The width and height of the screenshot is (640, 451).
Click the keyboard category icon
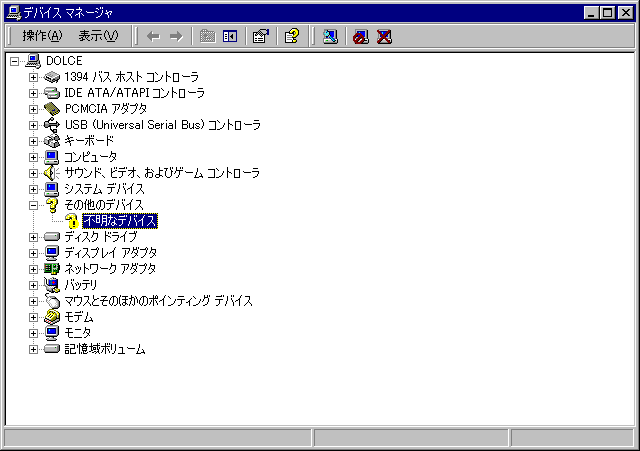pos(52,141)
